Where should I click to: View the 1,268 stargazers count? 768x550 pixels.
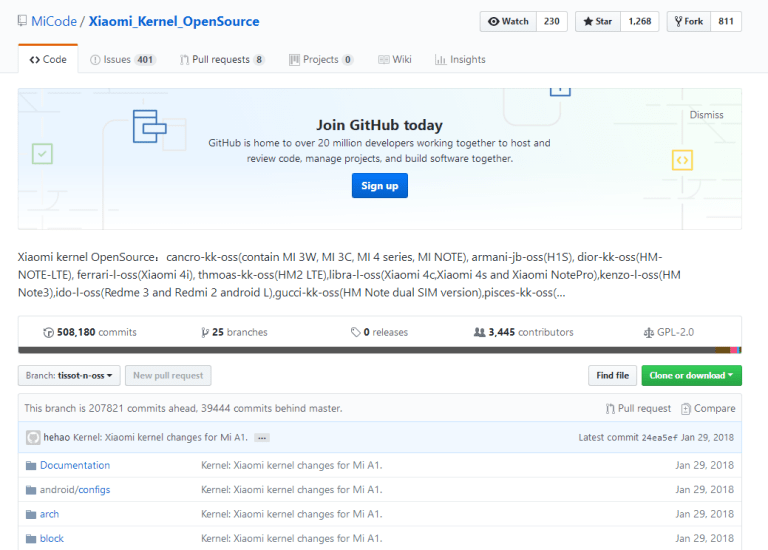click(x=640, y=22)
